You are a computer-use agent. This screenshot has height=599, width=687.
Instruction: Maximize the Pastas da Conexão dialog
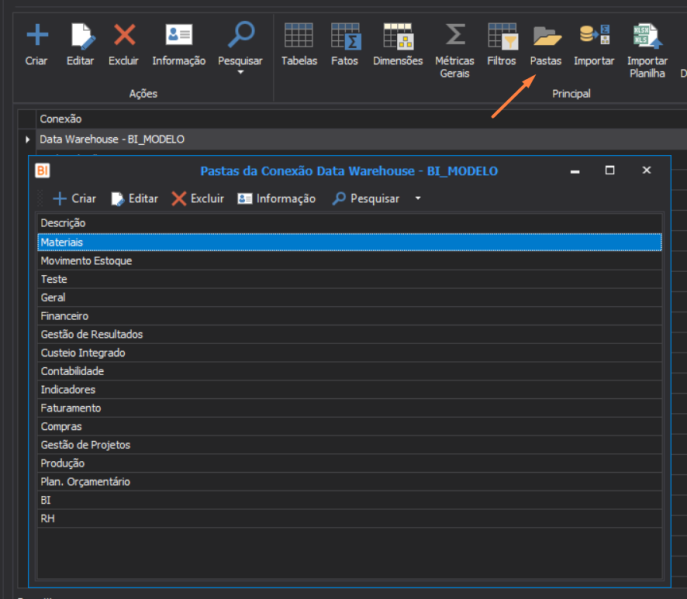pos(610,171)
